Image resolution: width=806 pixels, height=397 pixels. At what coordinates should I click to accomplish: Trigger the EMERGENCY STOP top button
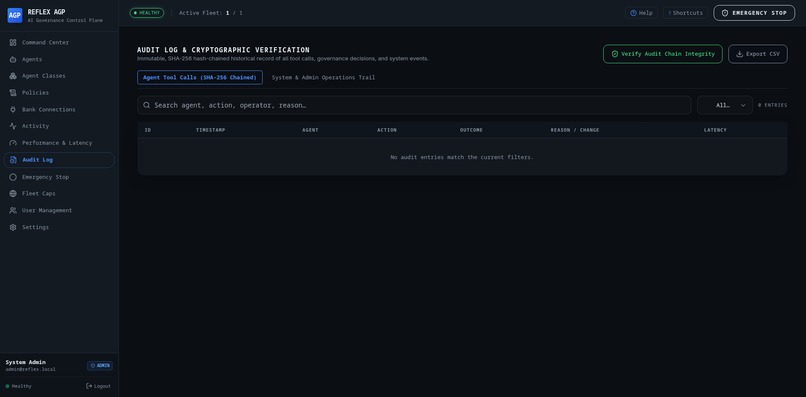pyautogui.click(x=754, y=13)
